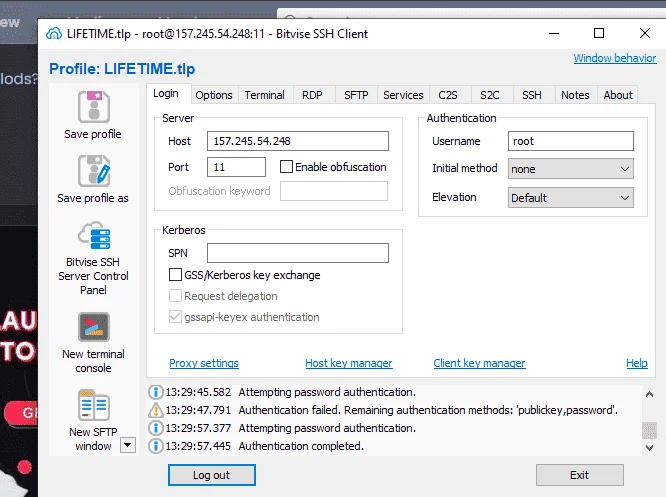Minimize the Bitvise SSH Client window

pyautogui.click(x=554, y=33)
